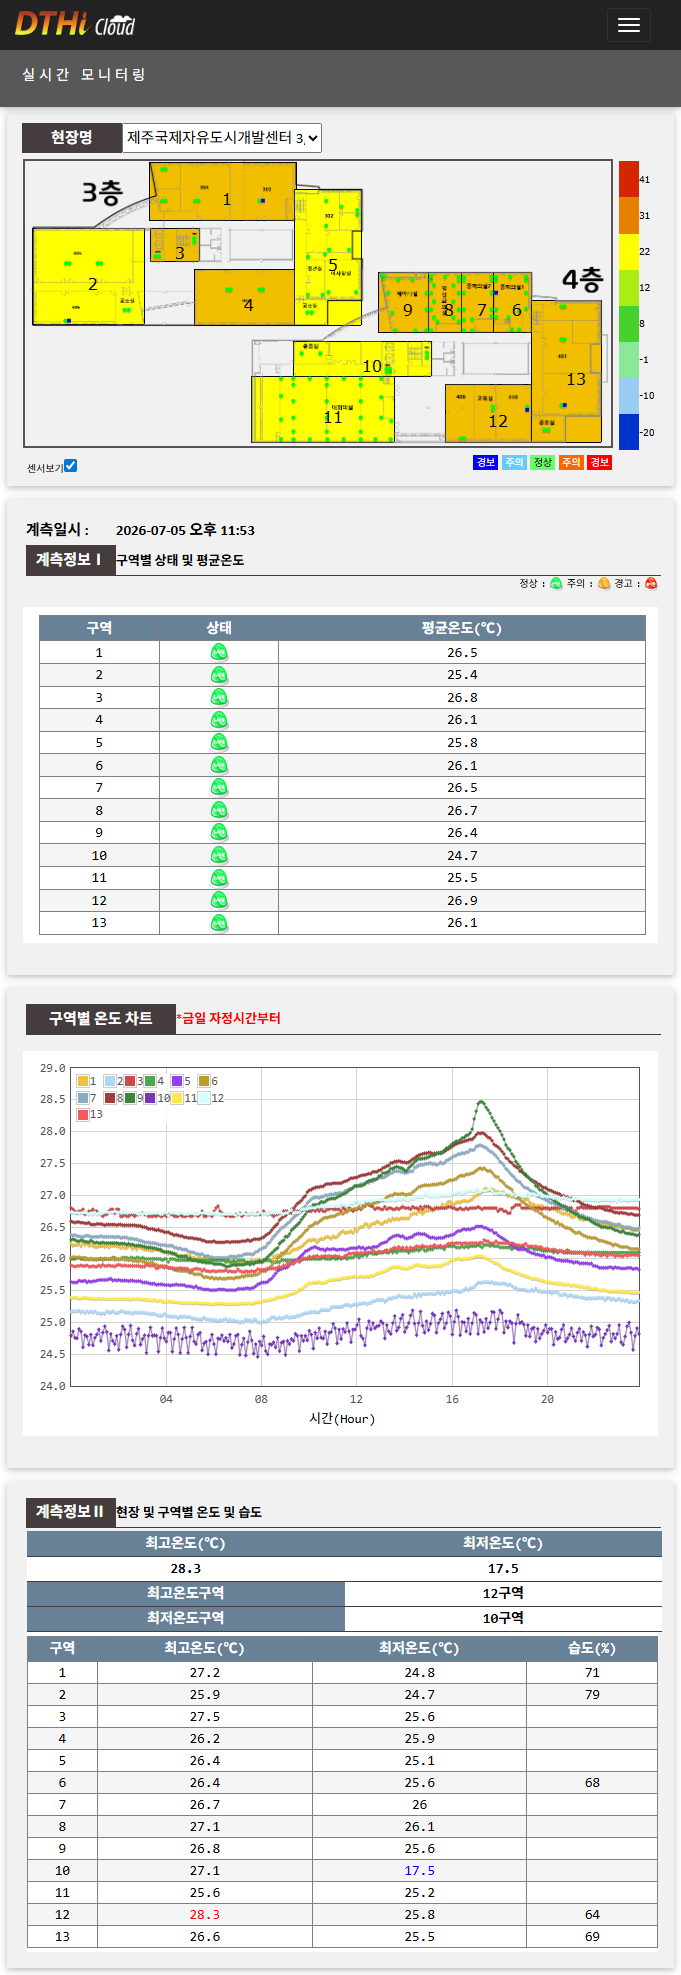Click the green normal legend icon
The height and width of the screenshot is (1975, 681).
pyautogui.click(x=556, y=584)
